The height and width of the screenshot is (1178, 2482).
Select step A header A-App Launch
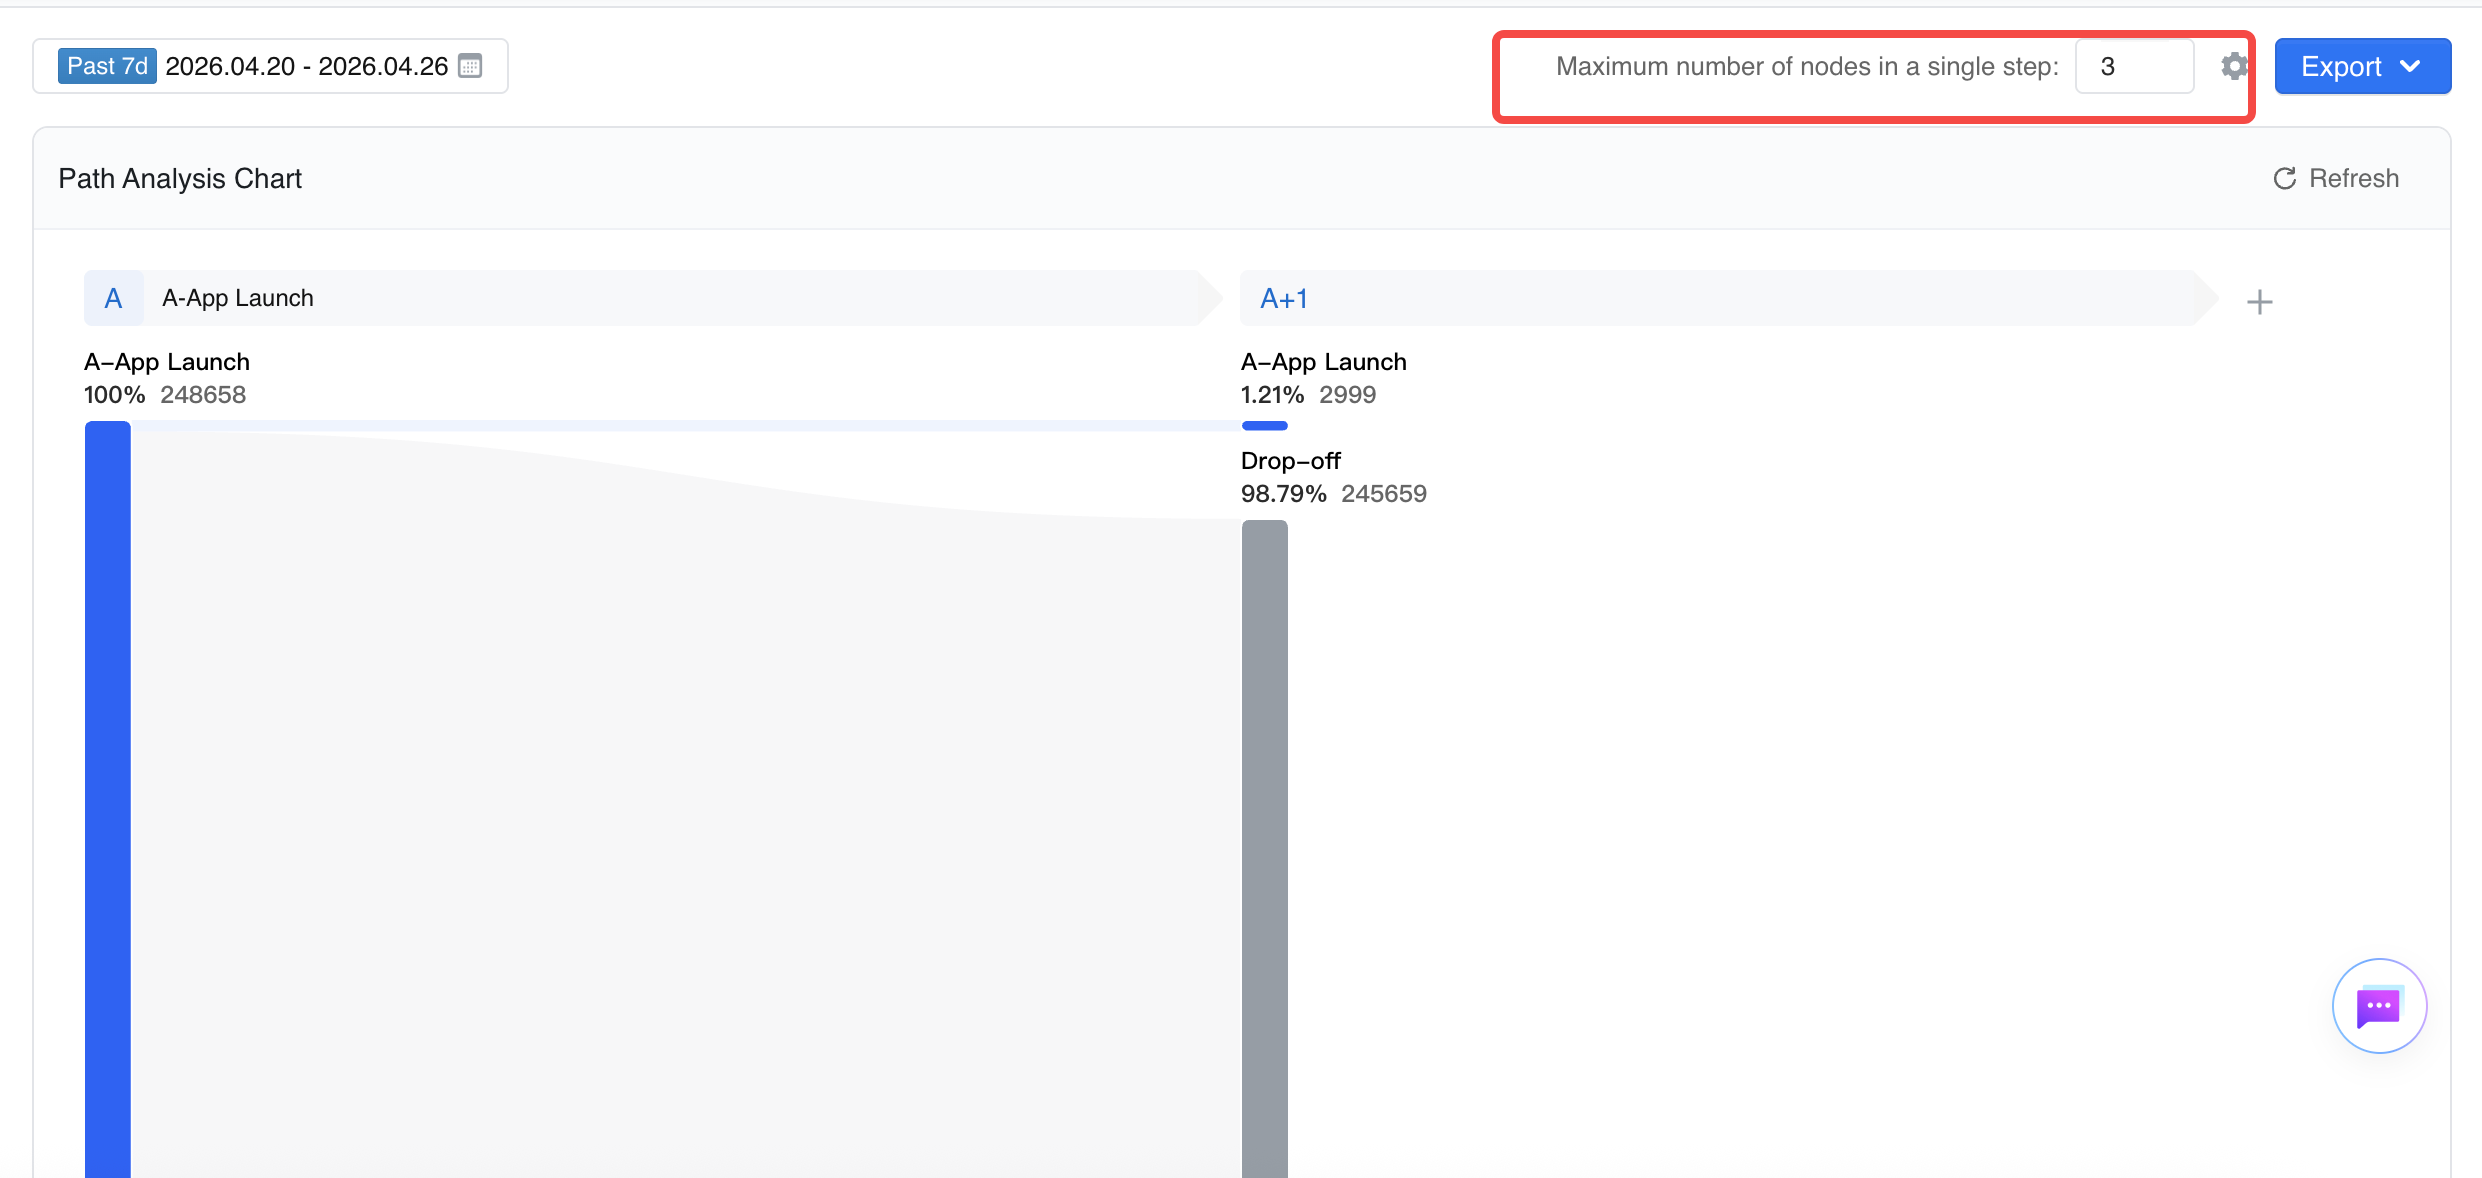coord(653,298)
